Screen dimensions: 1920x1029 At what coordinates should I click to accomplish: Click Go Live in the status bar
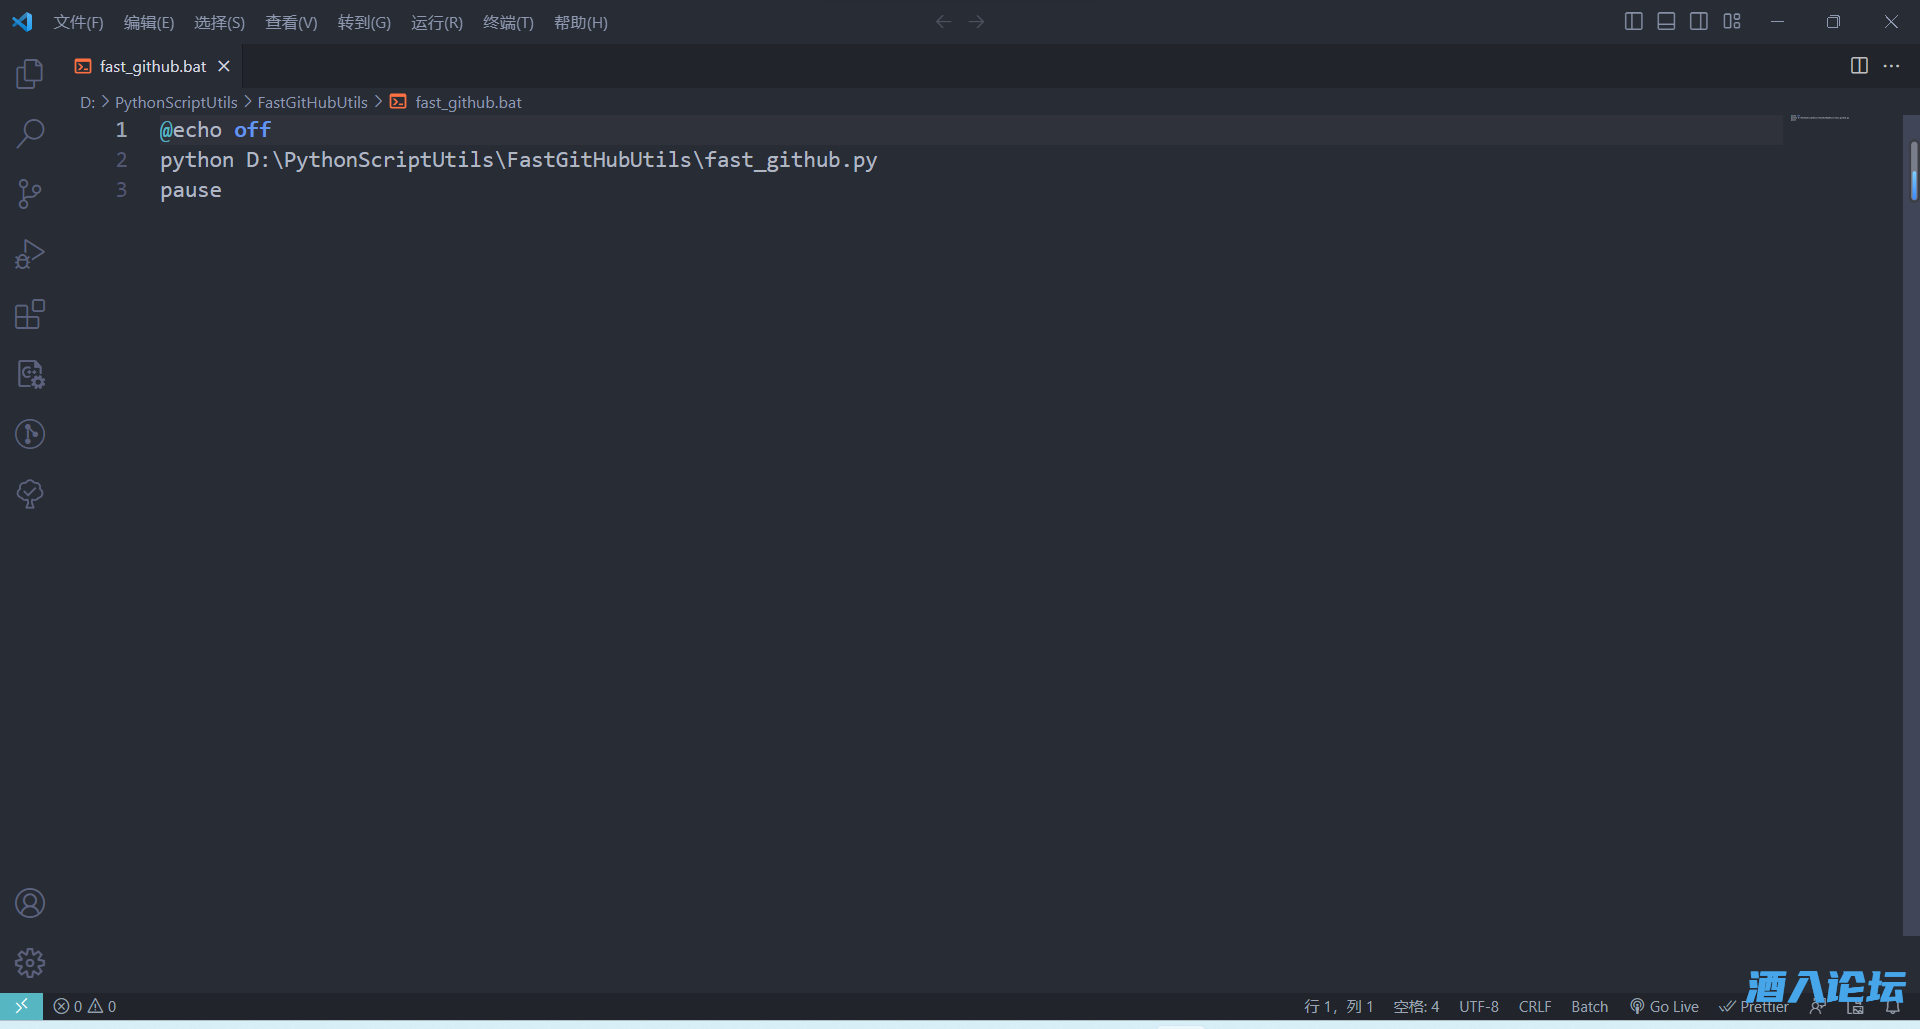click(x=1665, y=1006)
